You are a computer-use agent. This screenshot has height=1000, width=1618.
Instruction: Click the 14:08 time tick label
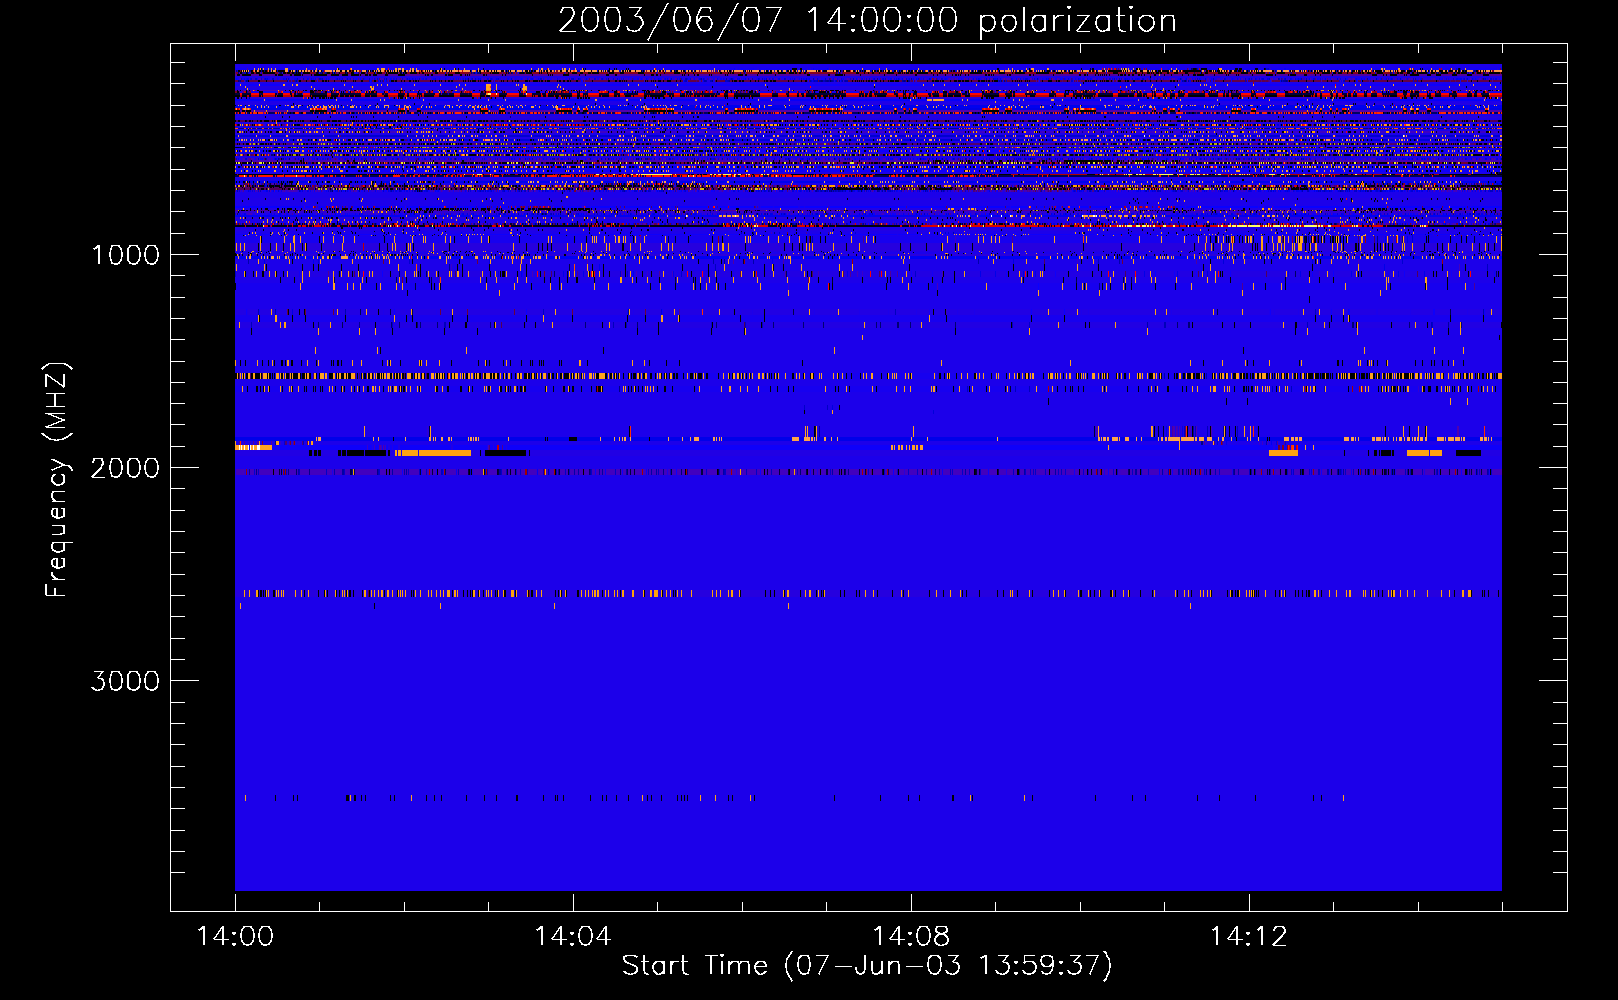pos(910,937)
